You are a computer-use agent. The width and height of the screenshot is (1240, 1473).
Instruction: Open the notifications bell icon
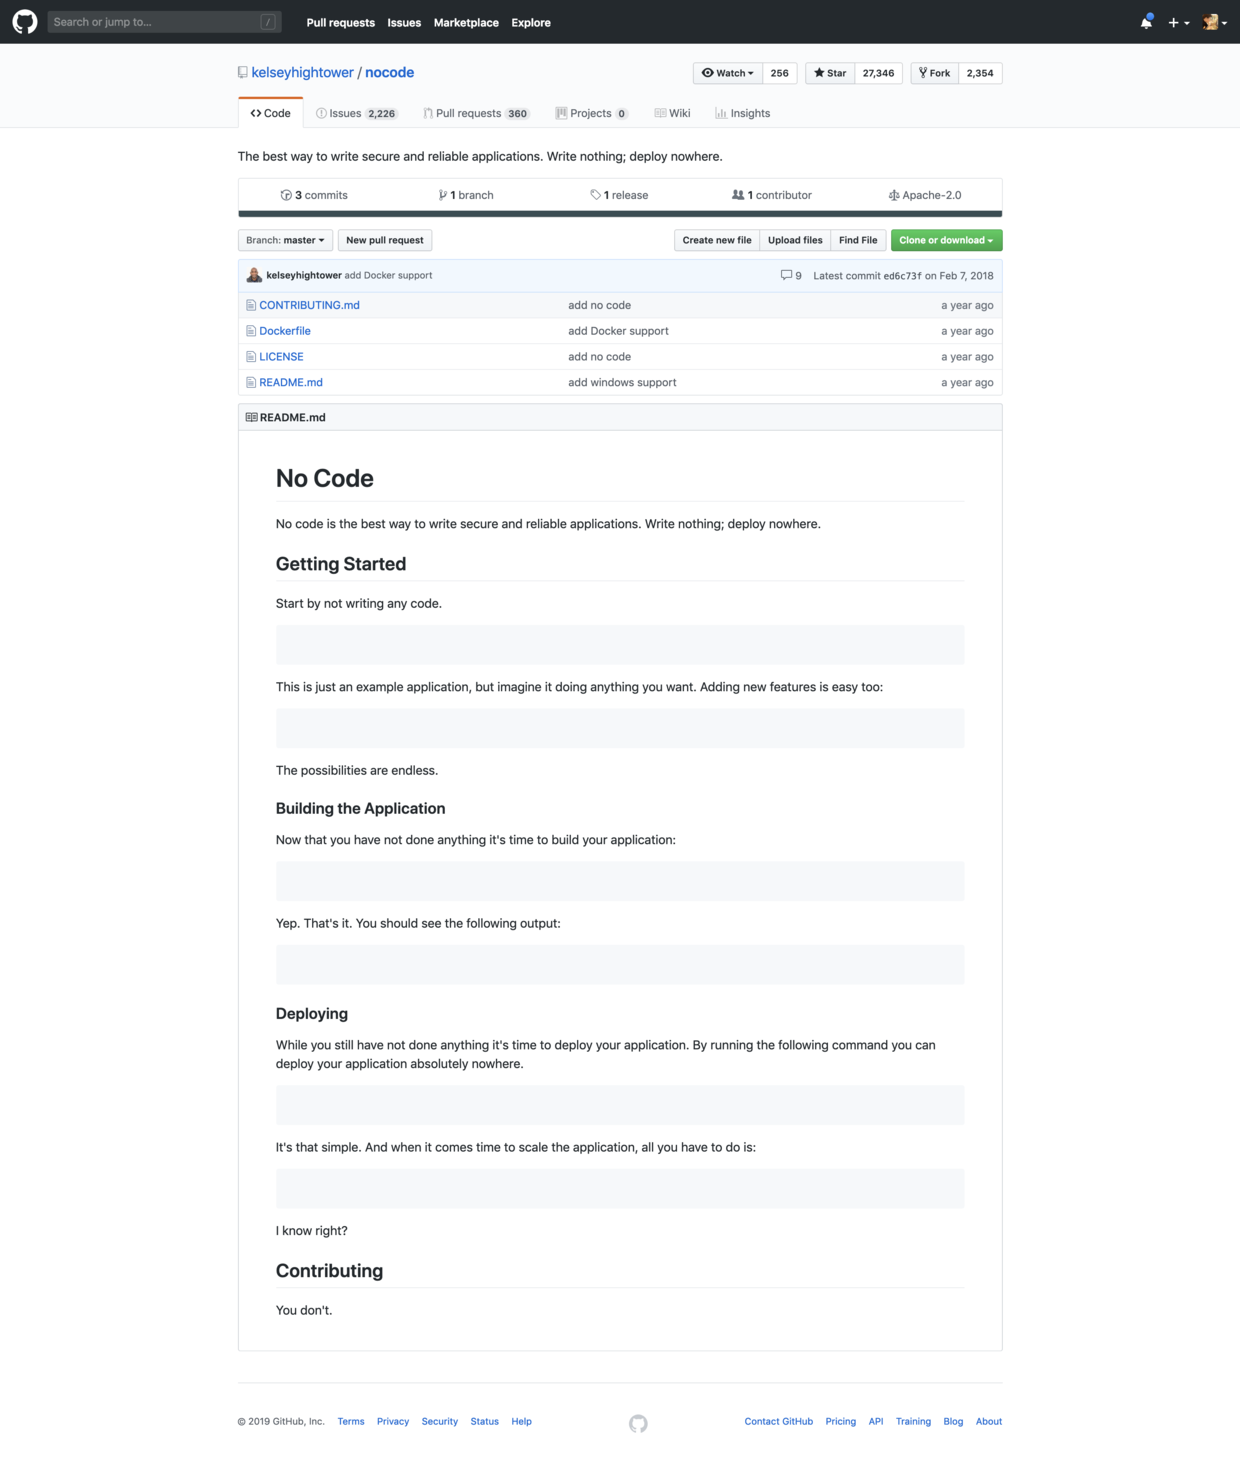(1146, 22)
